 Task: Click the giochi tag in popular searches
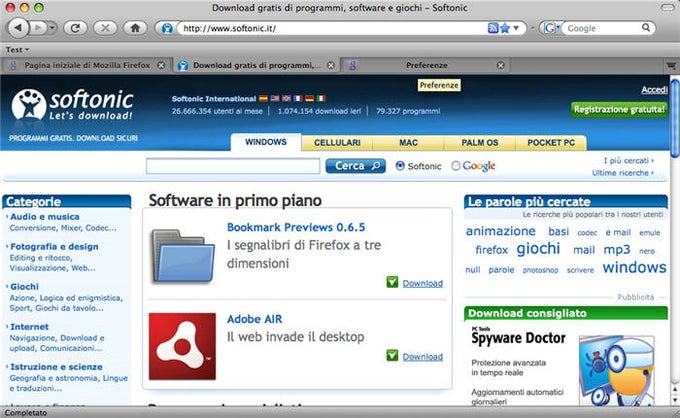coord(538,248)
